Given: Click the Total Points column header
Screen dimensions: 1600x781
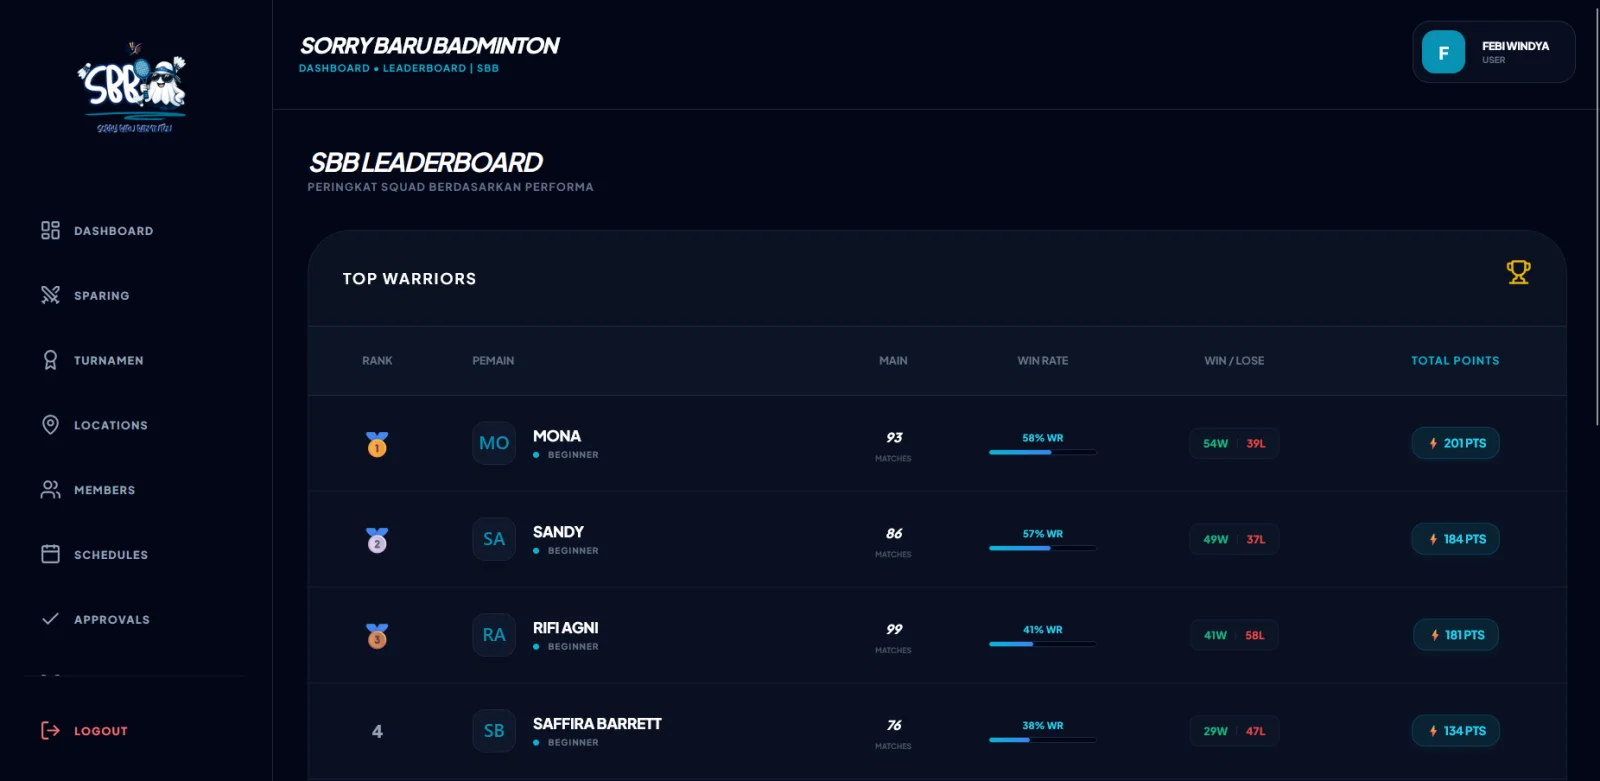Looking at the screenshot, I should click(x=1455, y=361).
